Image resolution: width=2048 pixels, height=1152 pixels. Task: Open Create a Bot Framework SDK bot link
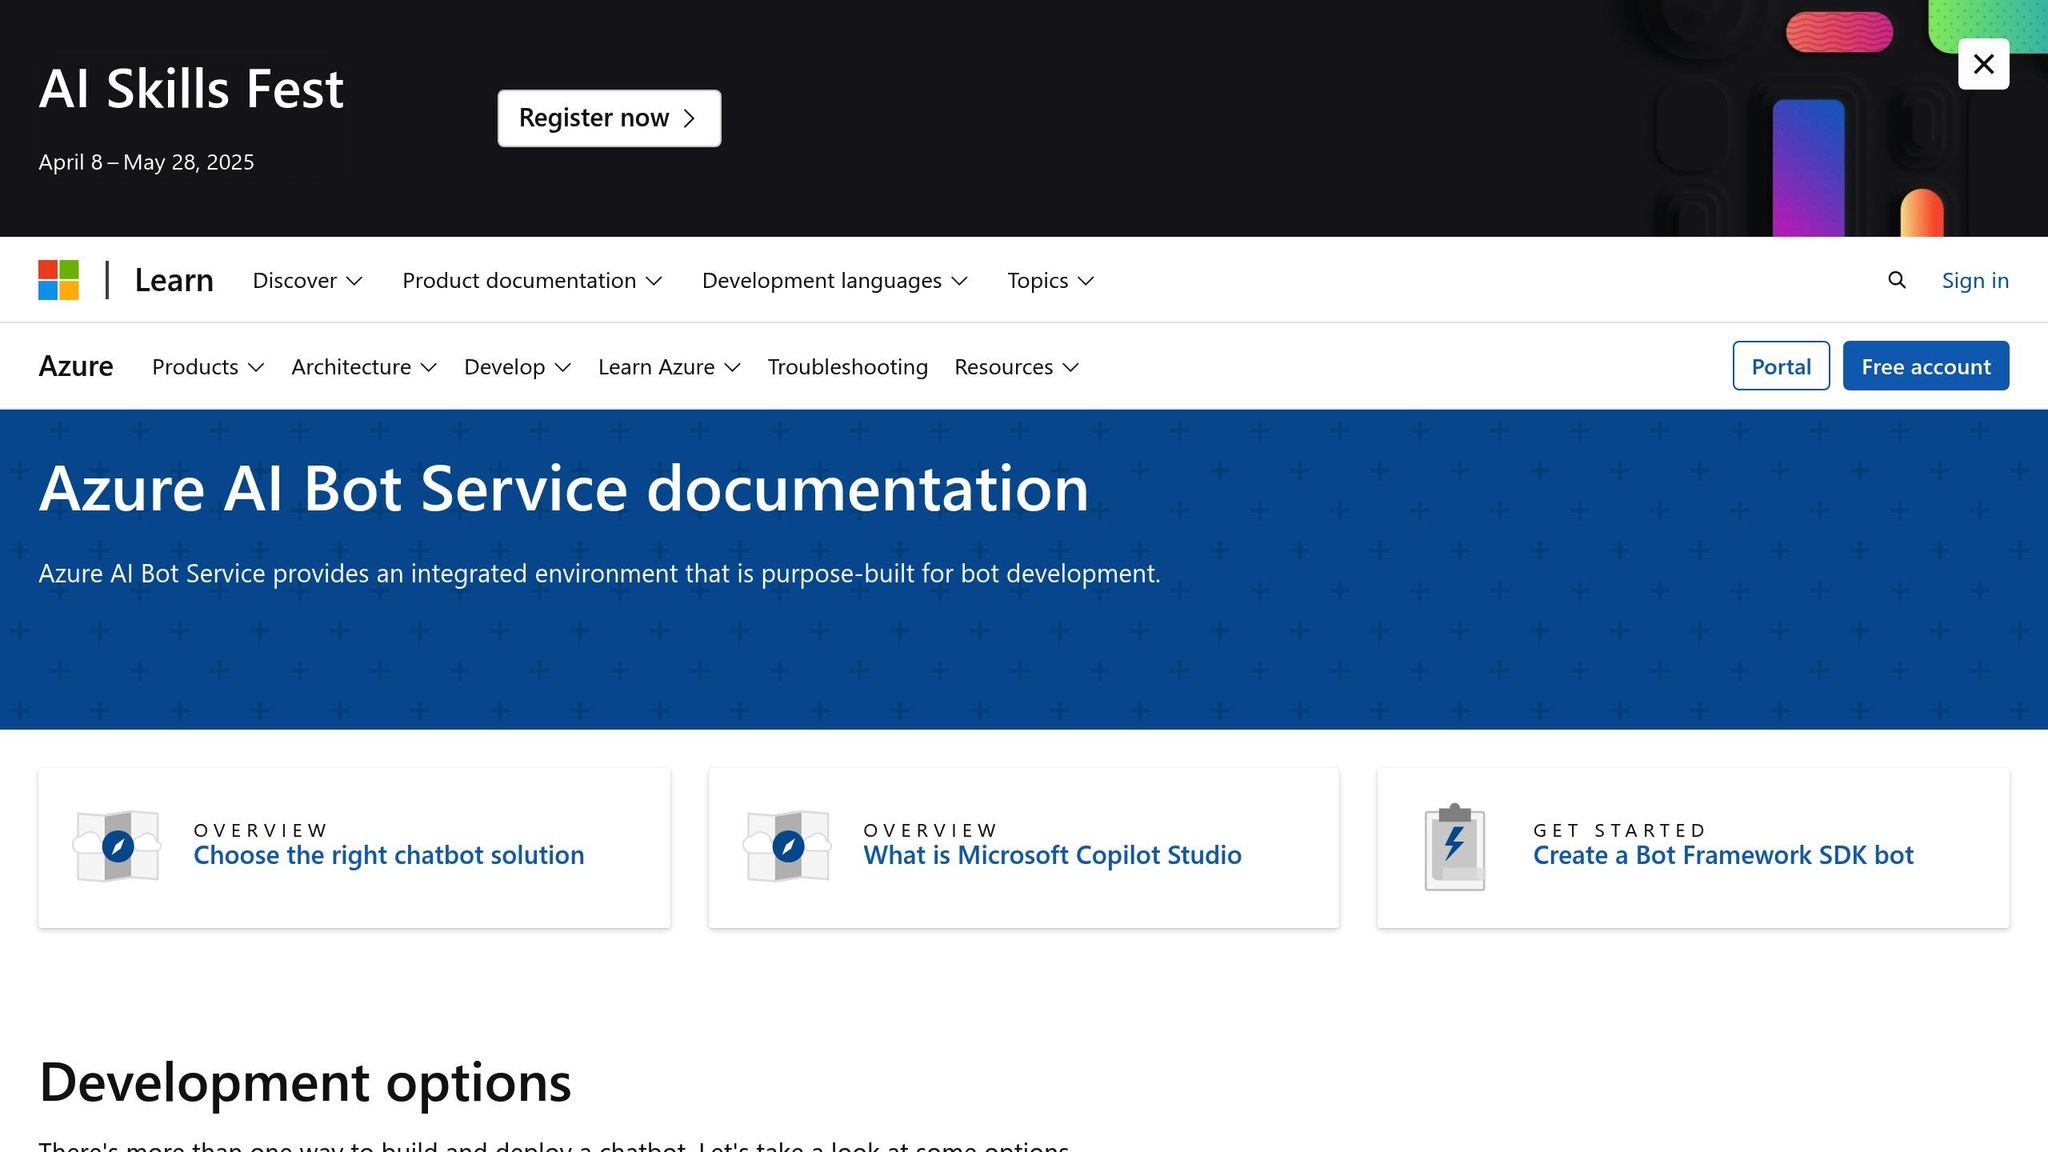point(1723,855)
